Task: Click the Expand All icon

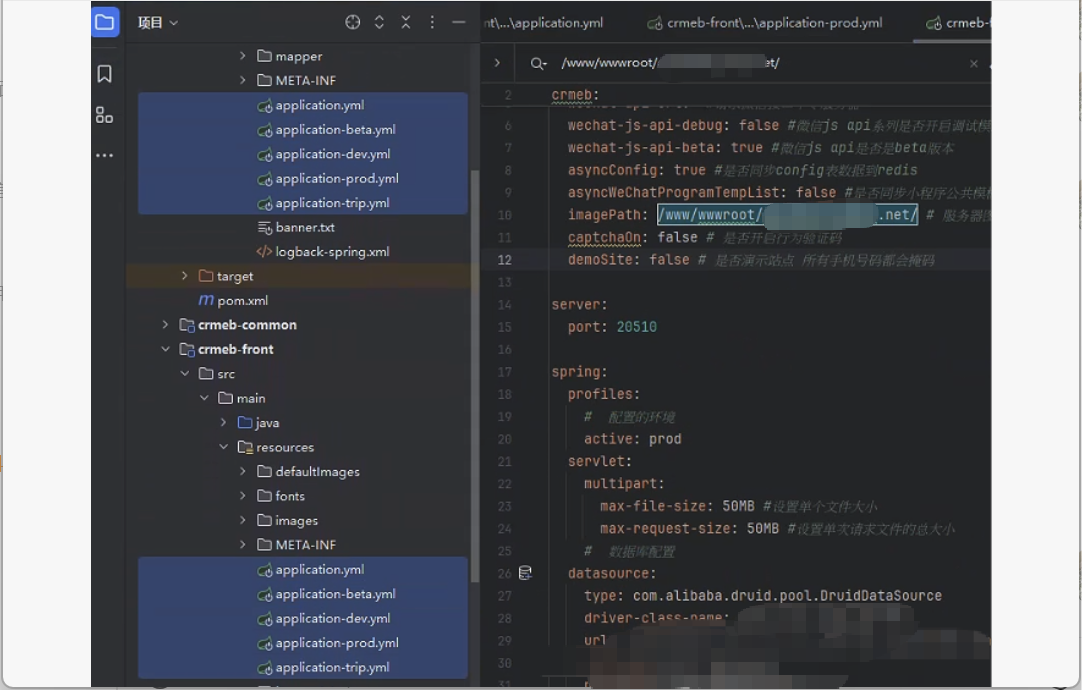Action: pos(379,23)
